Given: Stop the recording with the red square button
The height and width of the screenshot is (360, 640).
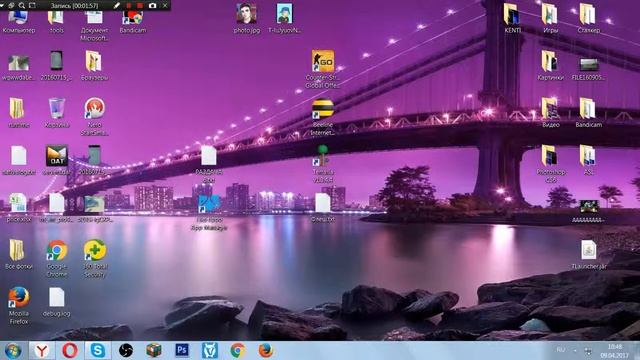Looking at the screenshot, I should tap(140, 6).
